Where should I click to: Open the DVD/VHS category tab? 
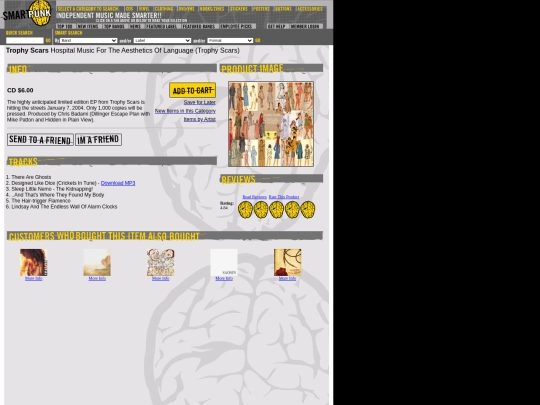pyautogui.click(x=186, y=9)
